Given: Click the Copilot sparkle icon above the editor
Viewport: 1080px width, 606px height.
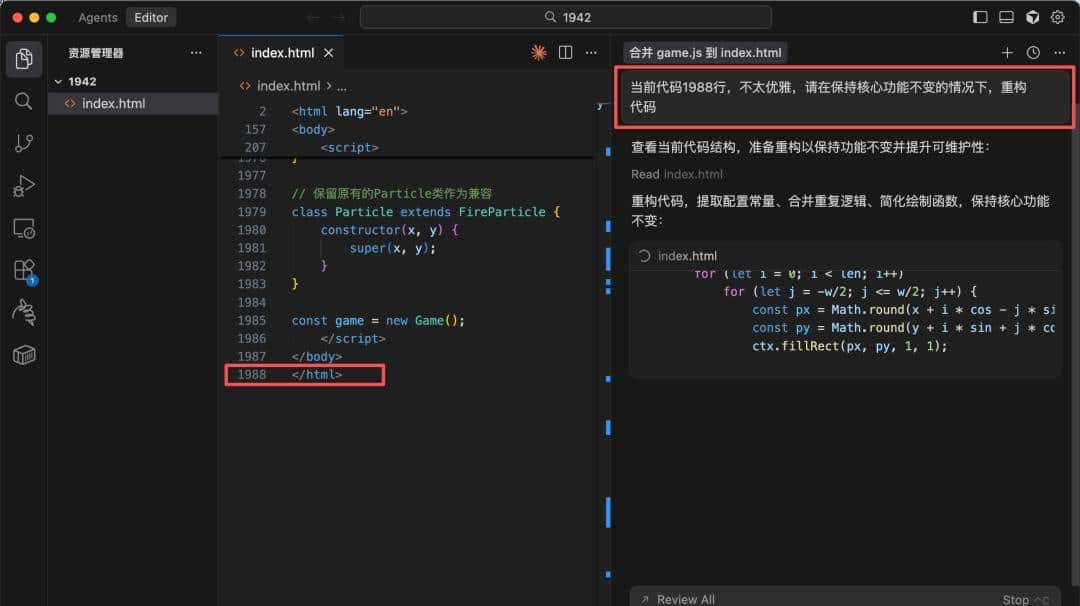Looking at the screenshot, I should click(538, 52).
